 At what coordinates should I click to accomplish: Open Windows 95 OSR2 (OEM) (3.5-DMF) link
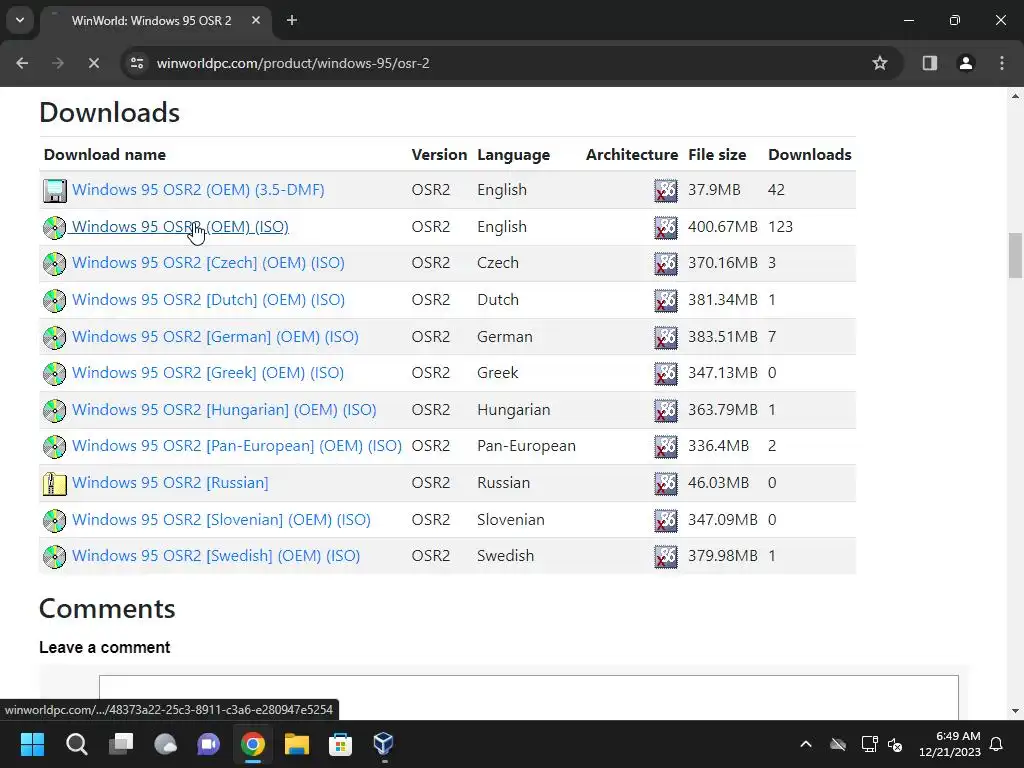coord(198,189)
